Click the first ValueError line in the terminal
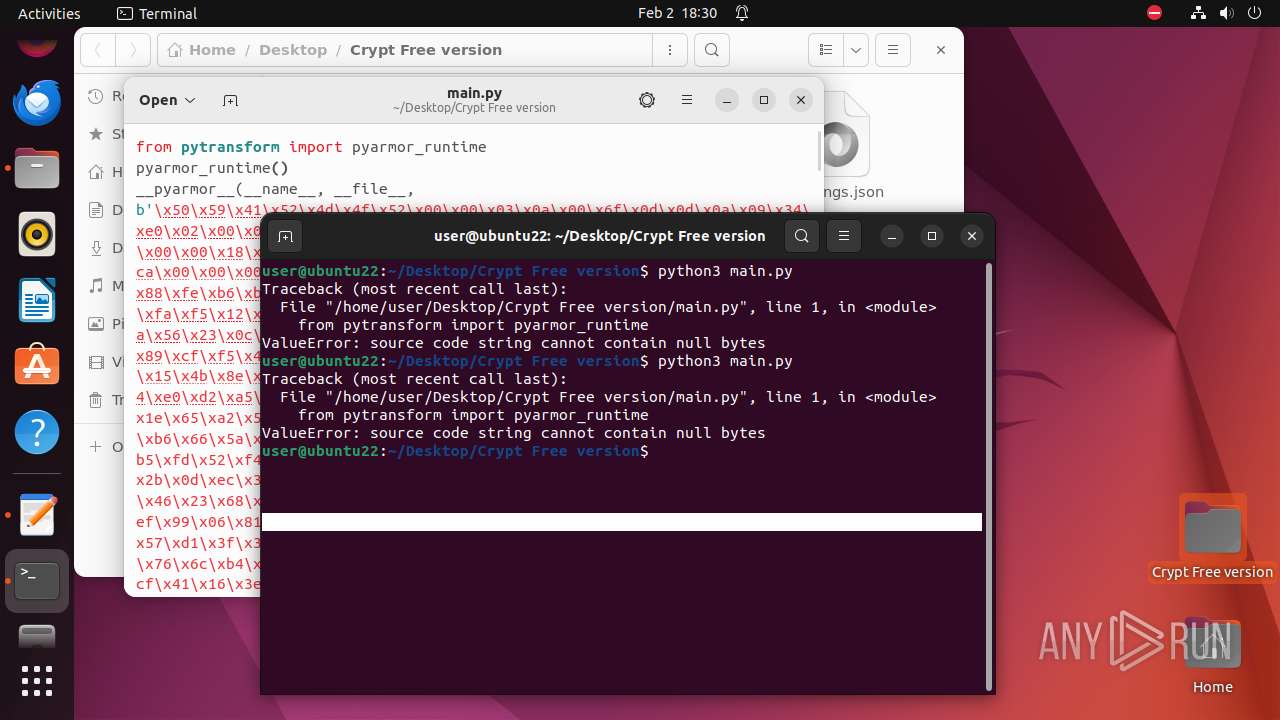The width and height of the screenshot is (1280, 720). click(x=513, y=343)
